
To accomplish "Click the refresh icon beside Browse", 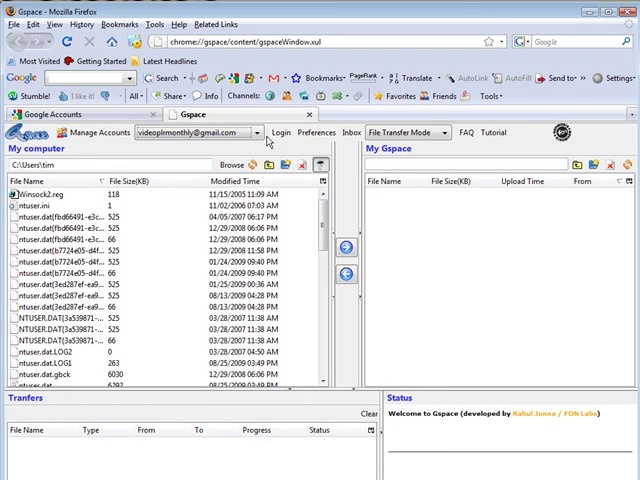I will coord(253,165).
